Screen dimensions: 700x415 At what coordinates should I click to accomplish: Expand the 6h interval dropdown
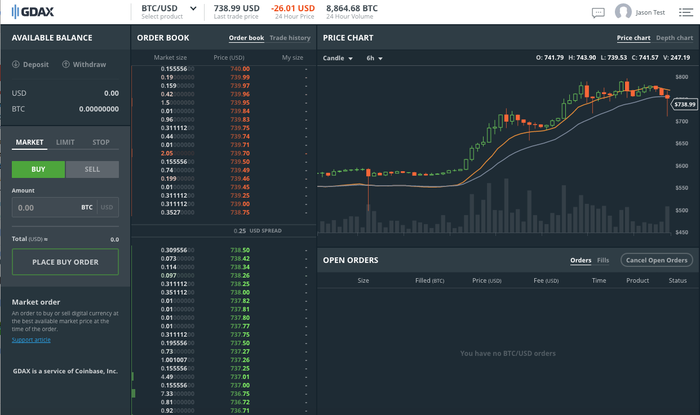375,58
